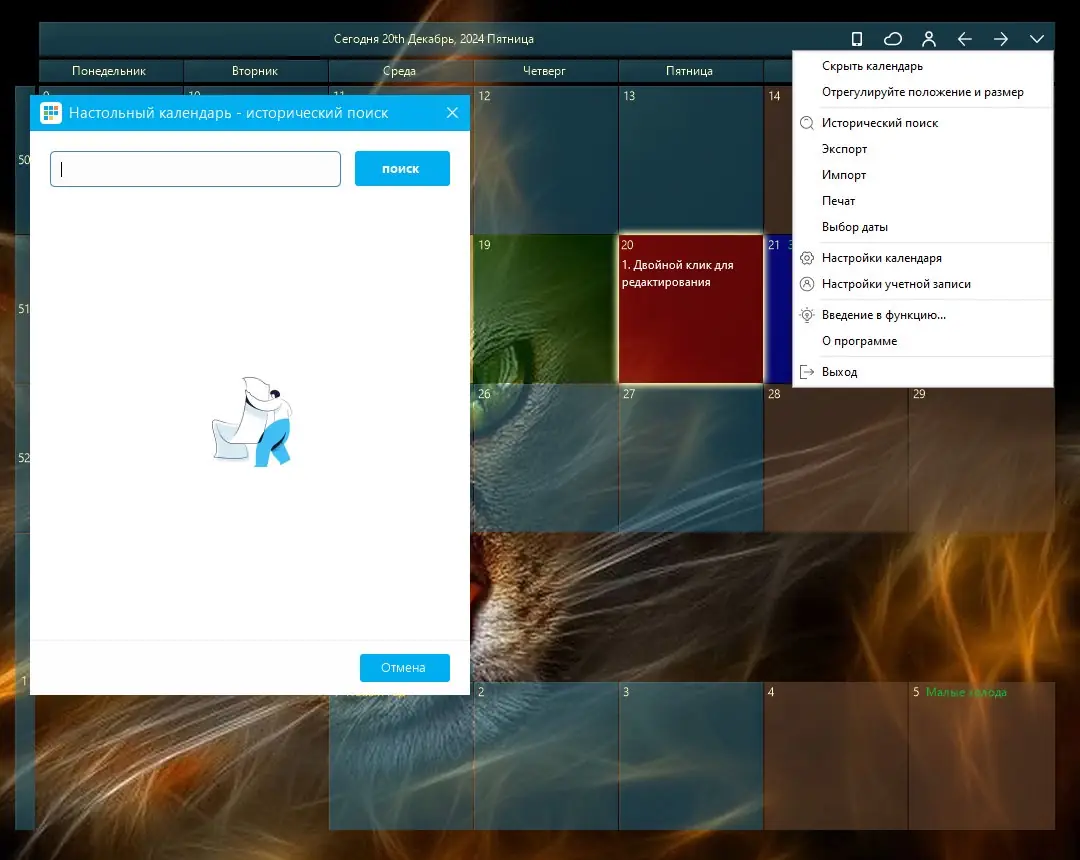Collapse the menu with the down chevron icon
This screenshot has width=1080, height=860.
click(x=1037, y=39)
